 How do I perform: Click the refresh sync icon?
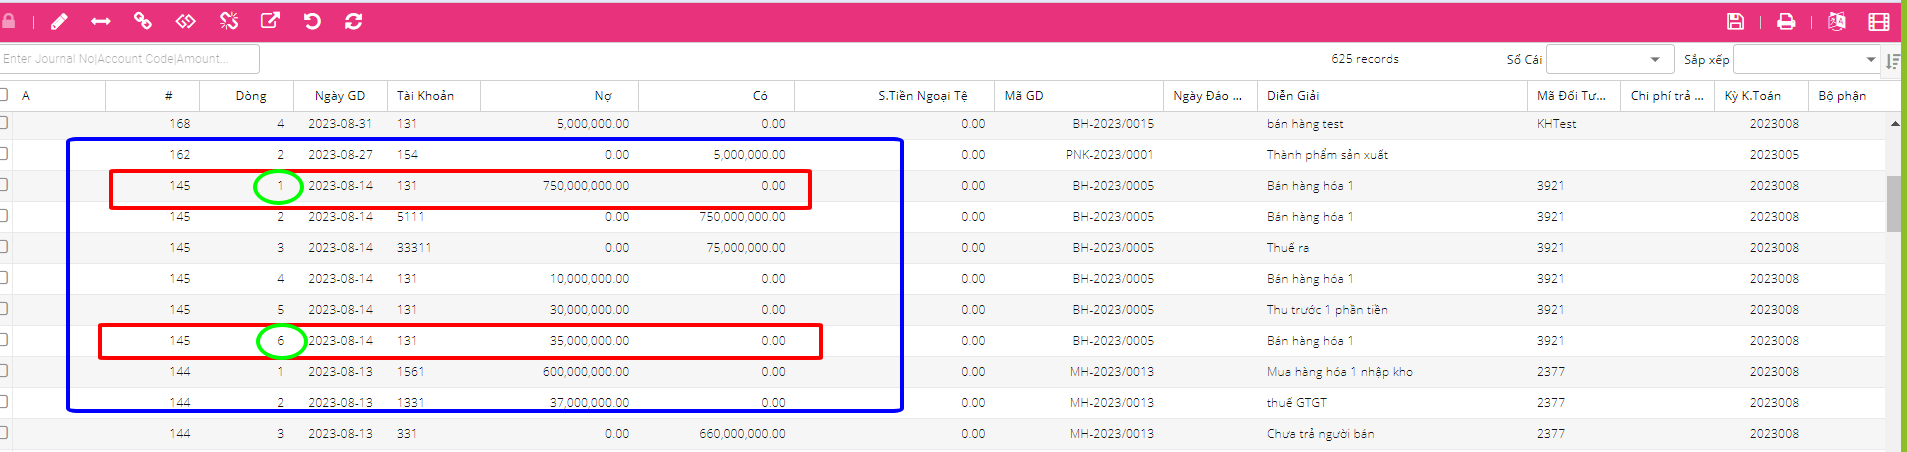(x=353, y=21)
